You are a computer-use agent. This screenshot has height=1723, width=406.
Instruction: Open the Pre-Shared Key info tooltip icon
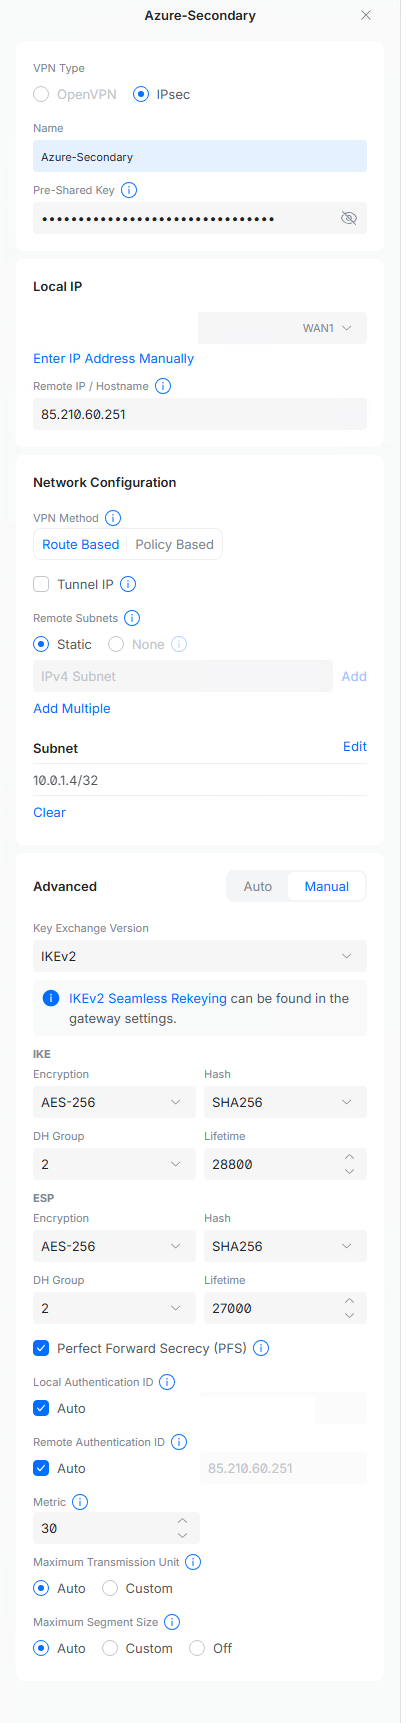pyautogui.click(x=129, y=190)
